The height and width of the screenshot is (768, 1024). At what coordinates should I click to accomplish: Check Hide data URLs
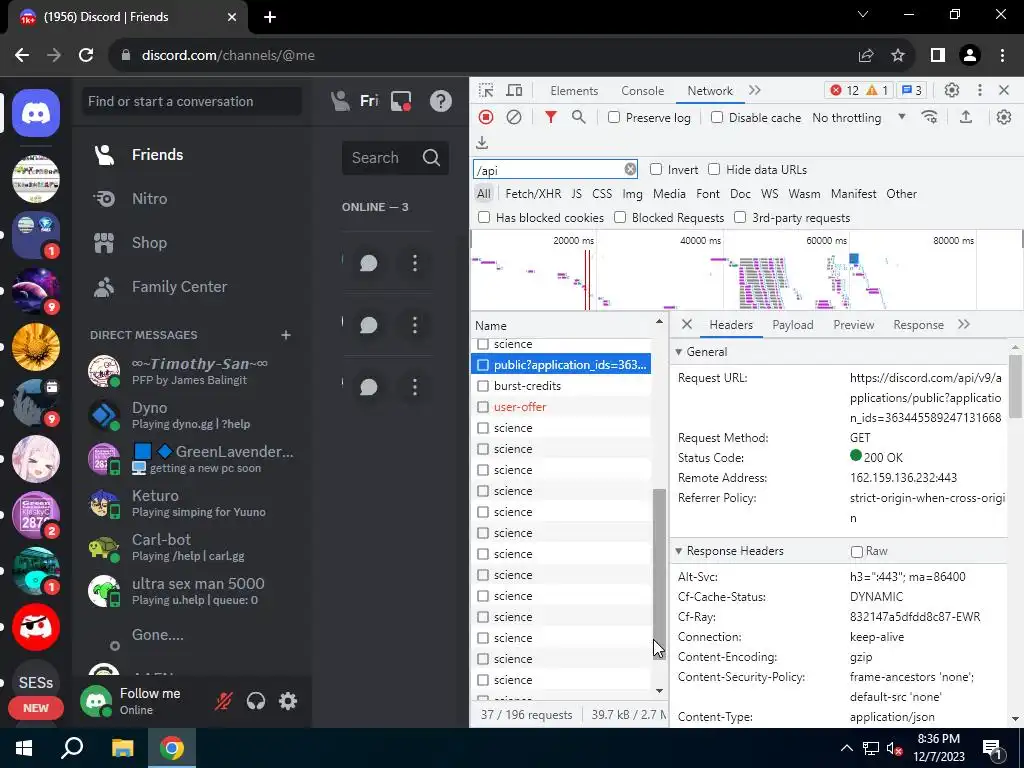tap(714, 170)
